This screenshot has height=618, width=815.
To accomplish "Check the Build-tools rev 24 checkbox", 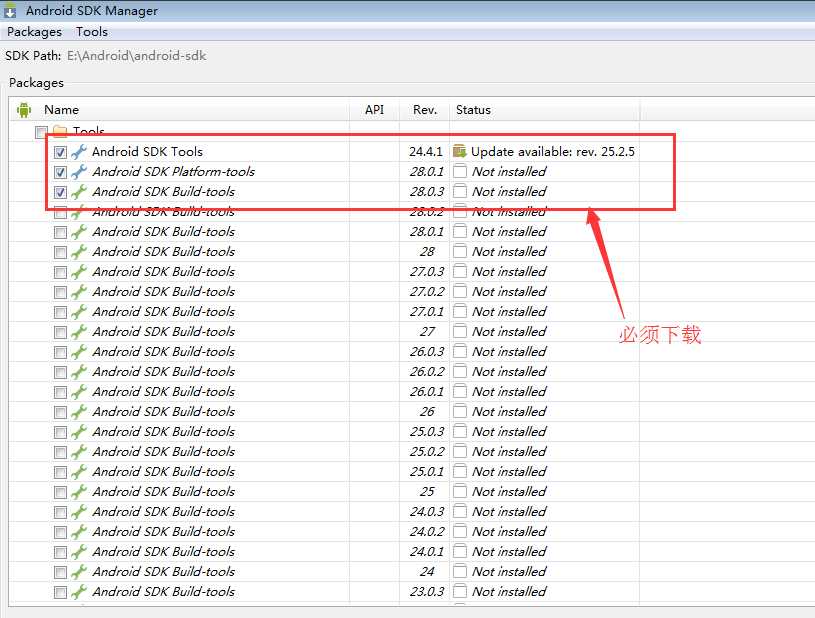I will (x=60, y=572).
